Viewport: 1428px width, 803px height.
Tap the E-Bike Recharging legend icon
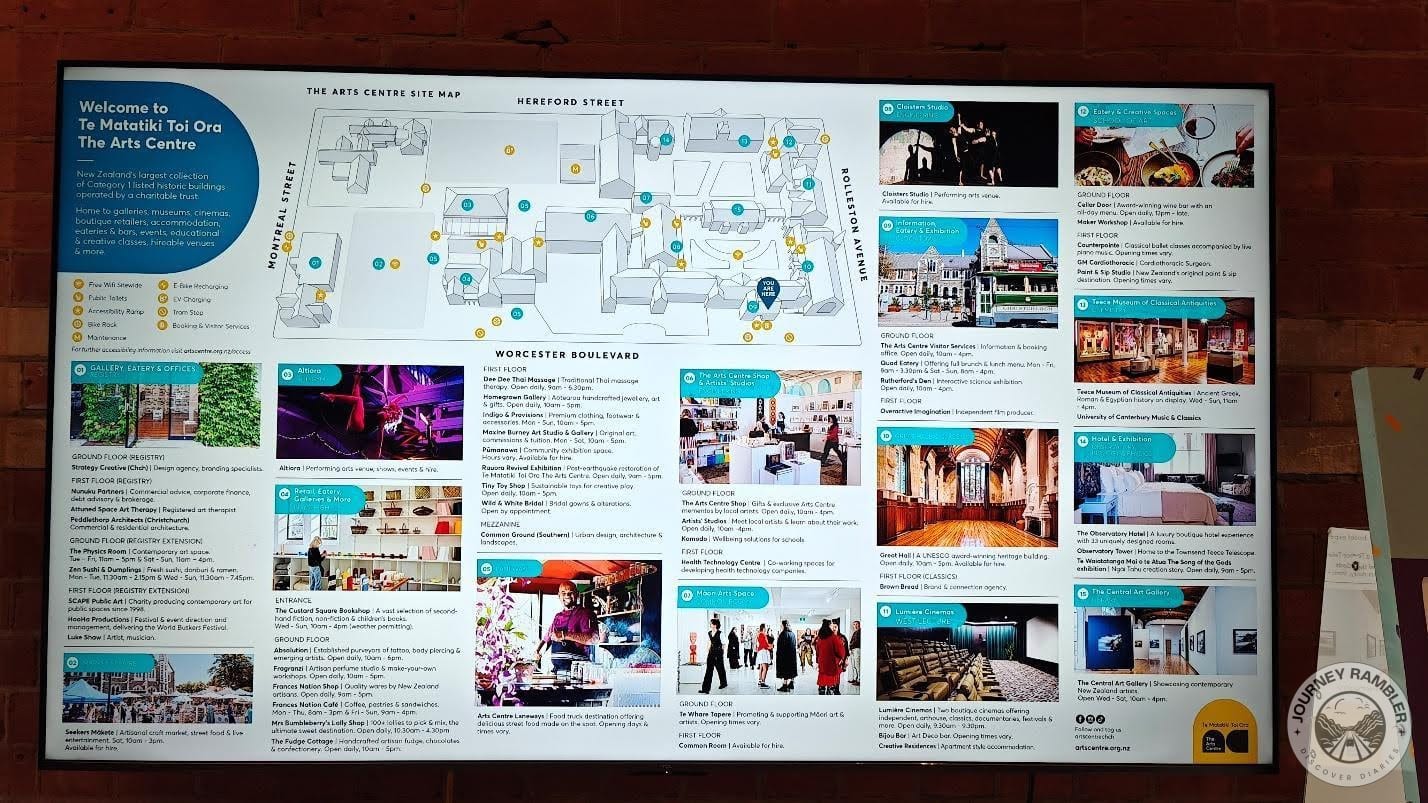click(162, 285)
